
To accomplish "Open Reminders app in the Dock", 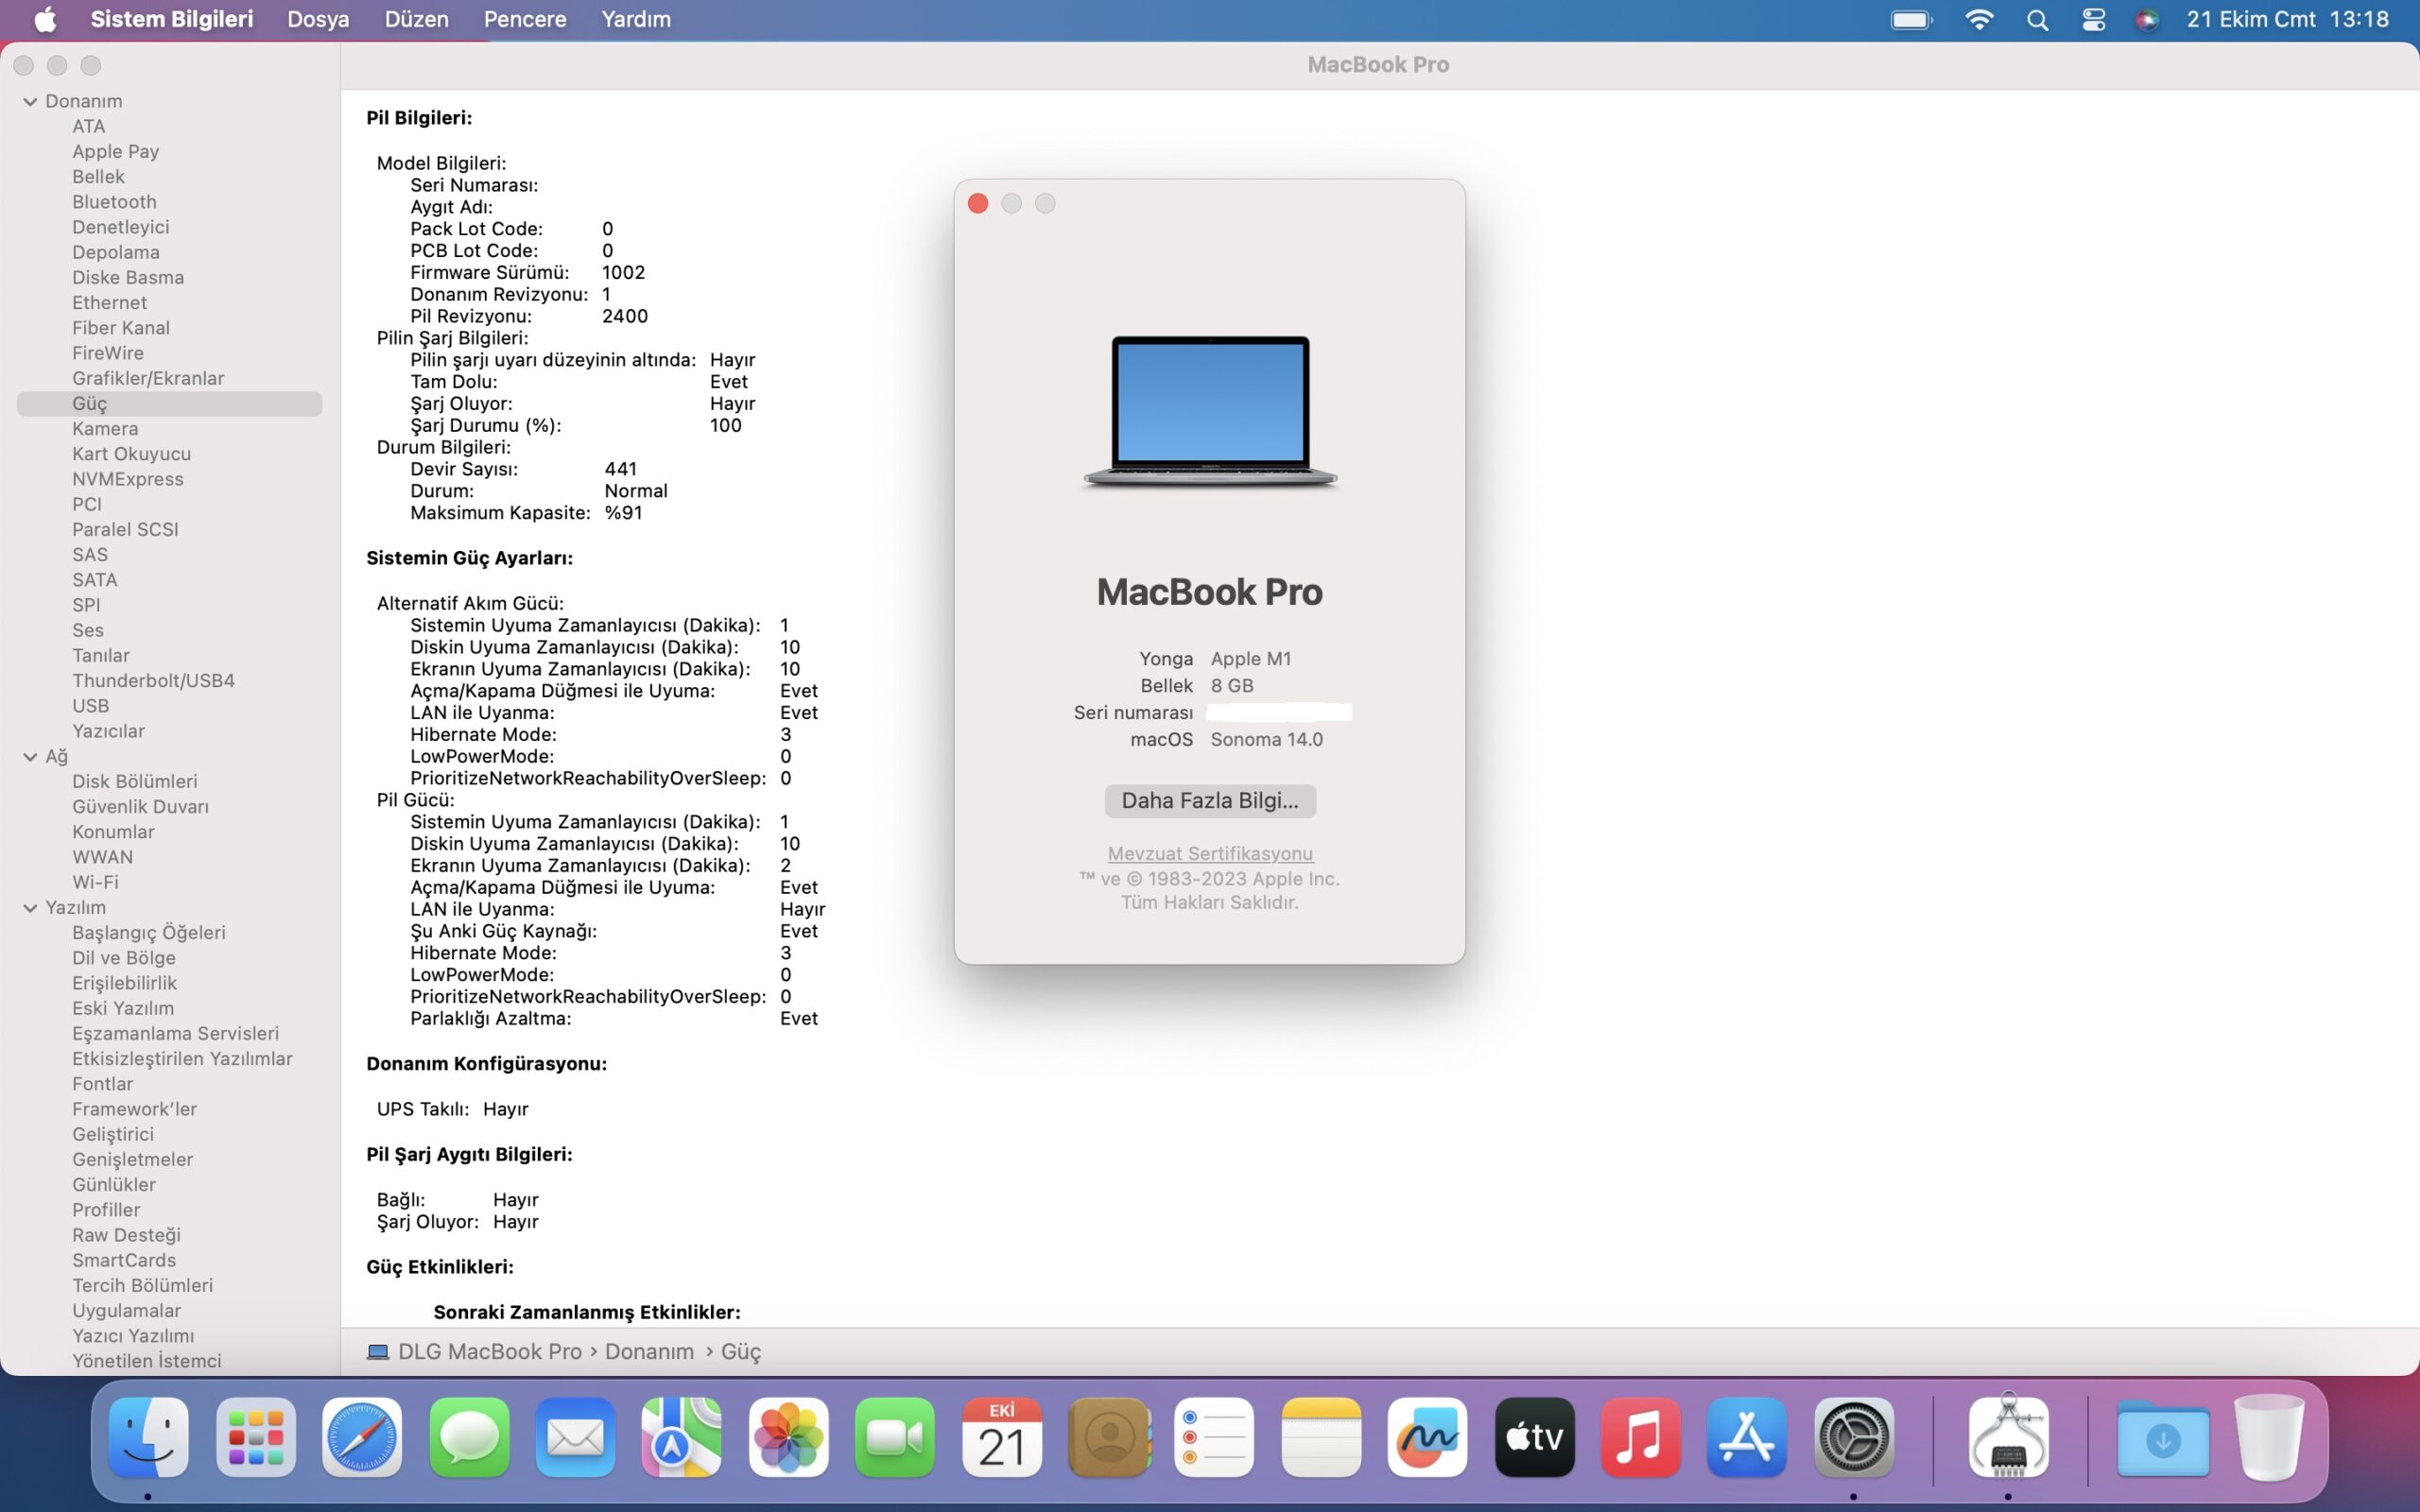I will click(1215, 1438).
